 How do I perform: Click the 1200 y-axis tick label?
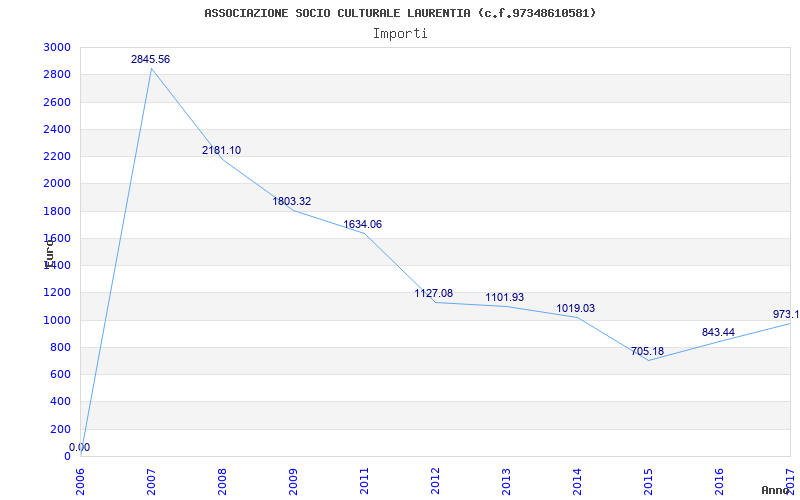57,293
